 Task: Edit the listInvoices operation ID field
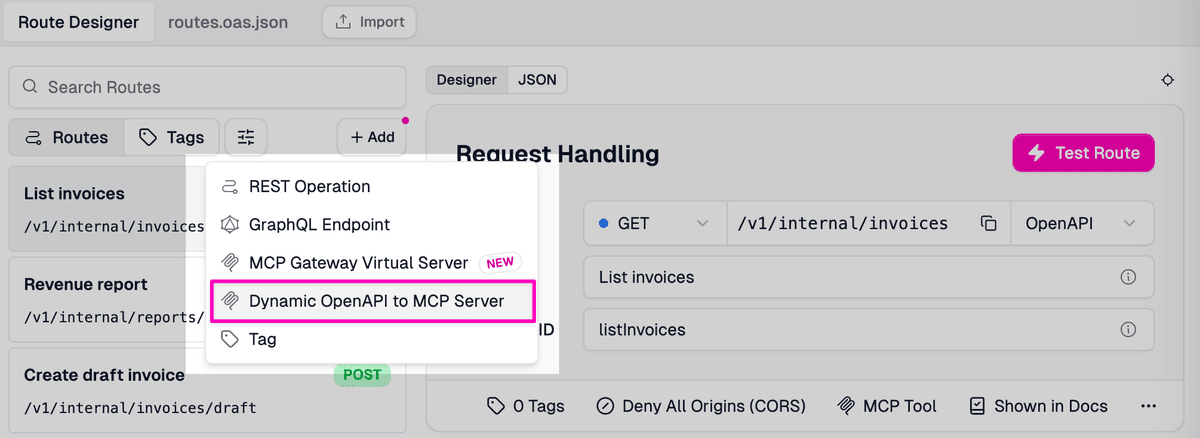tap(869, 329)
